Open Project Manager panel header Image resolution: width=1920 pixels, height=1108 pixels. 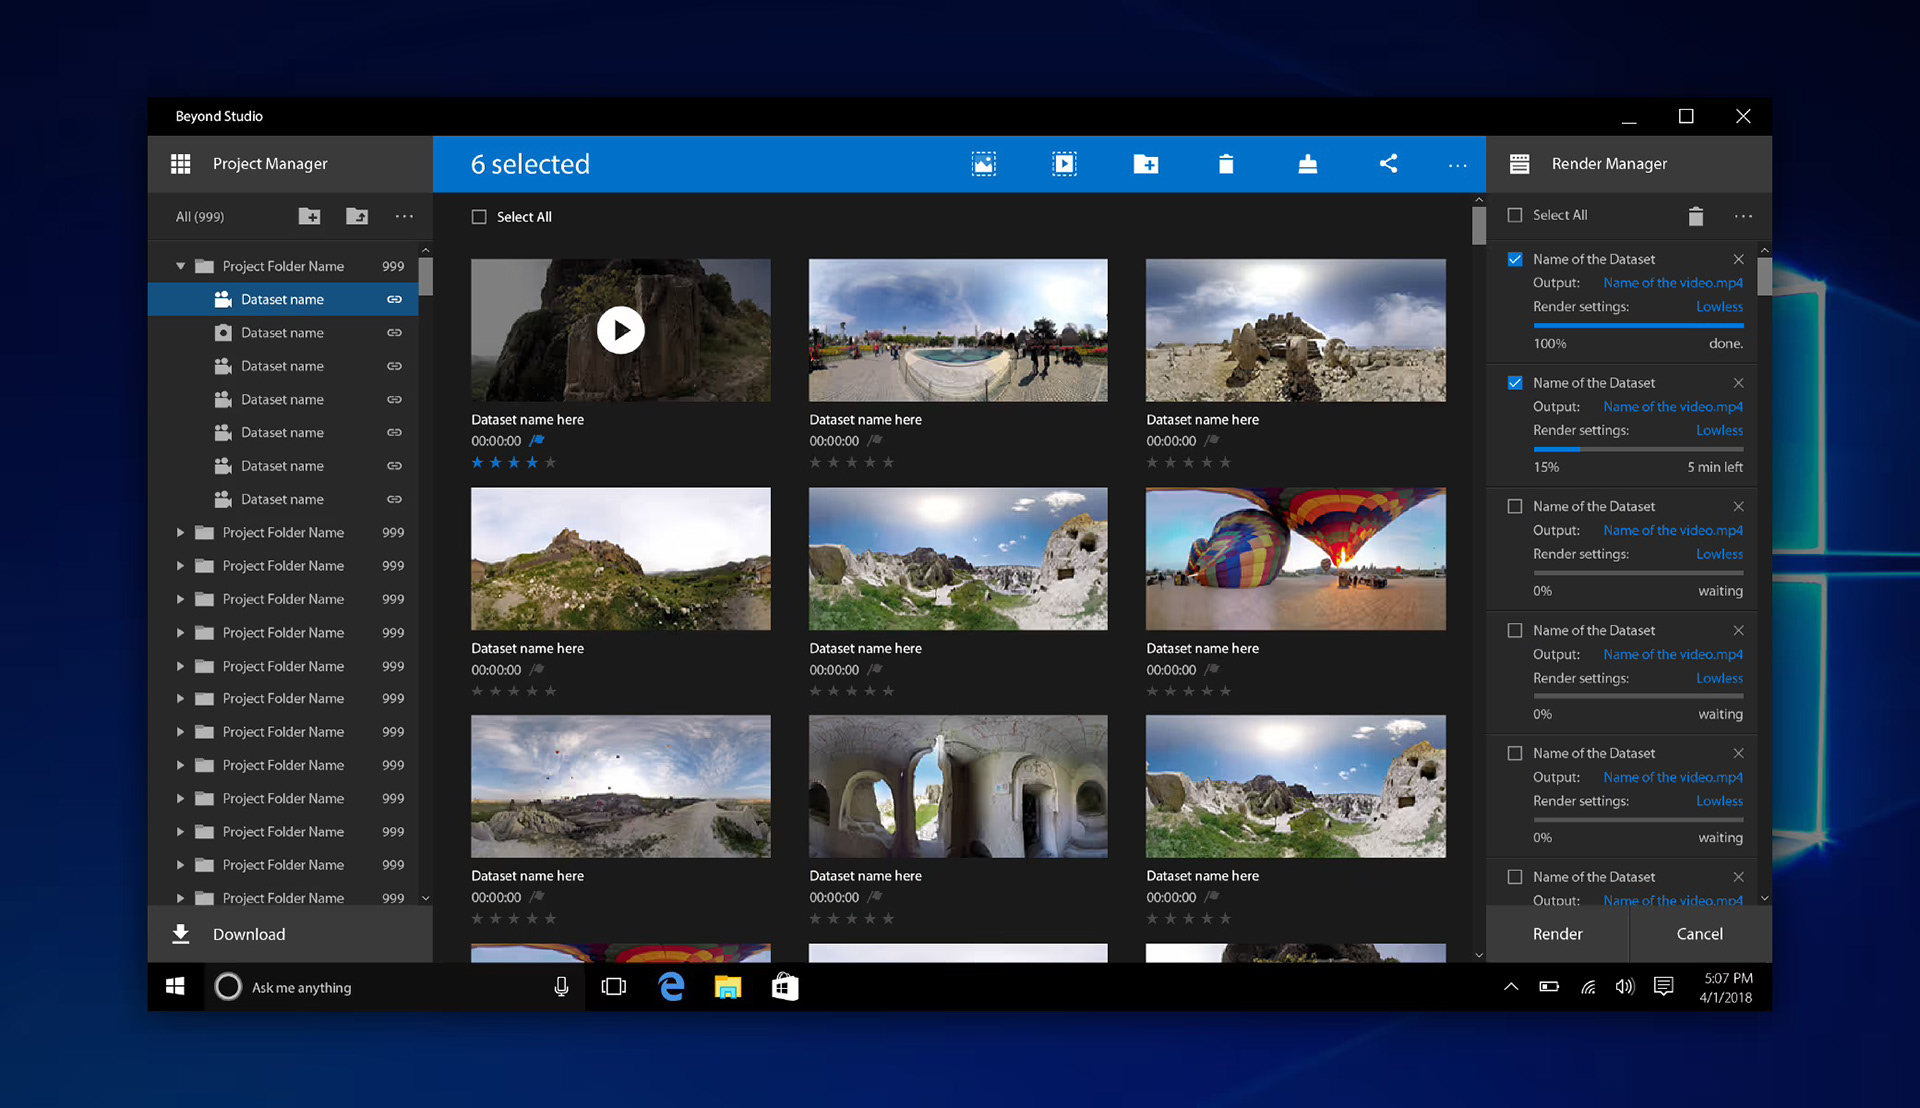click(x=270, y=164)
